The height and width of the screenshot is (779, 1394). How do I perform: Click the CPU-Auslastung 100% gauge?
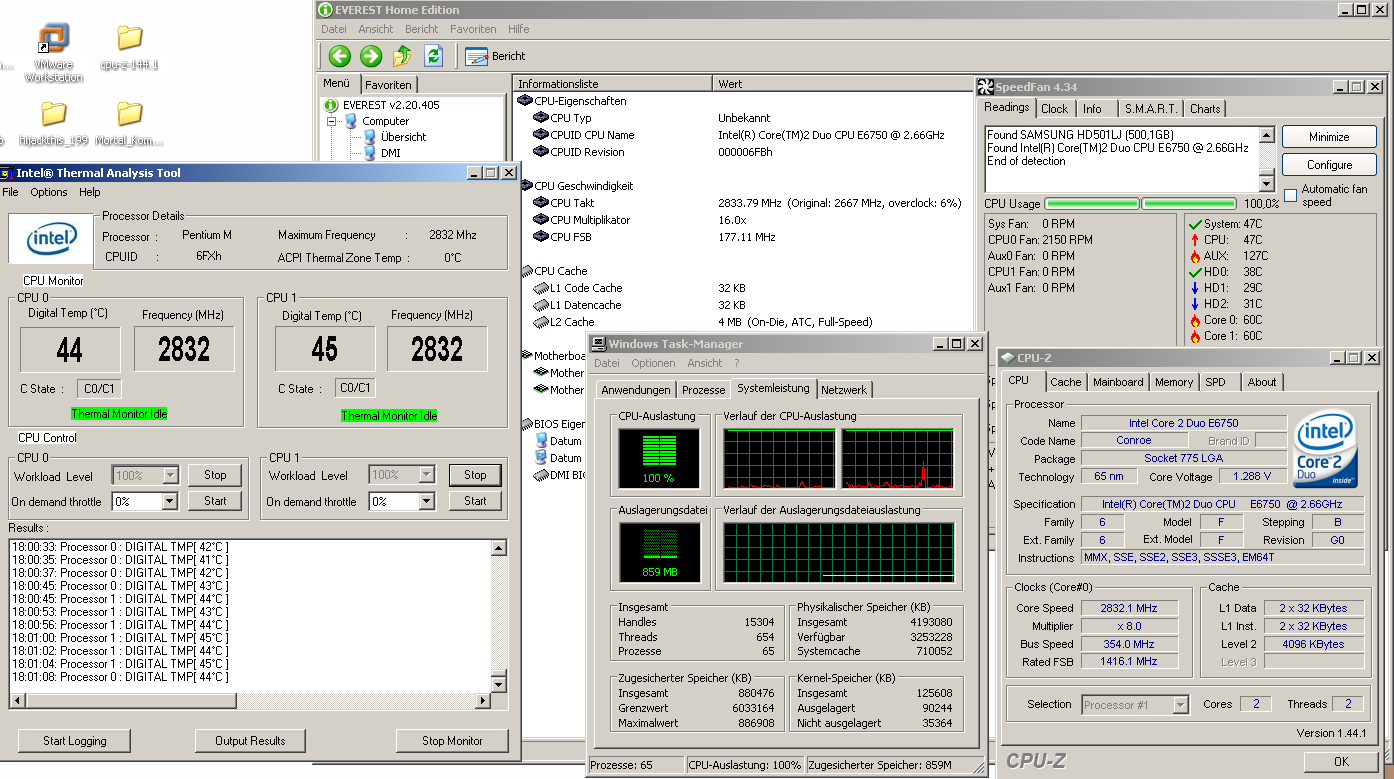coord(658,459)
